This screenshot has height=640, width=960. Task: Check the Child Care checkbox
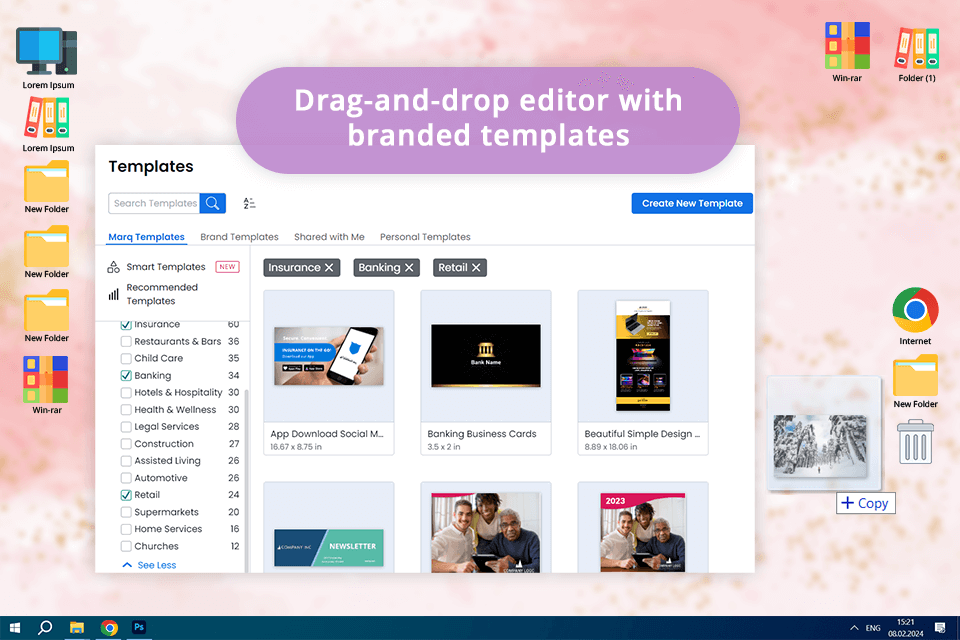click(126, 358)
